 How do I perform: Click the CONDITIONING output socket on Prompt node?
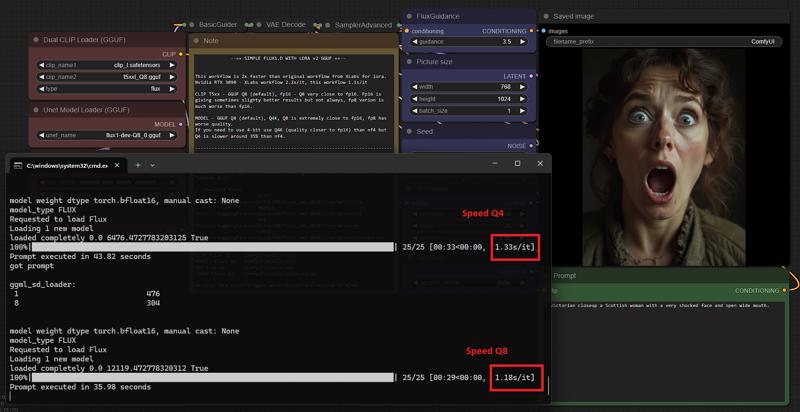[784, 291]
